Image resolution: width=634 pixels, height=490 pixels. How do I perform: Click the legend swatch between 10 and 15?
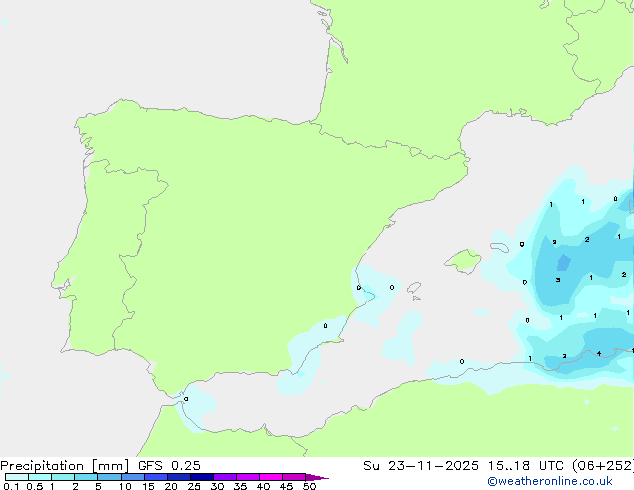pos(133,477)
